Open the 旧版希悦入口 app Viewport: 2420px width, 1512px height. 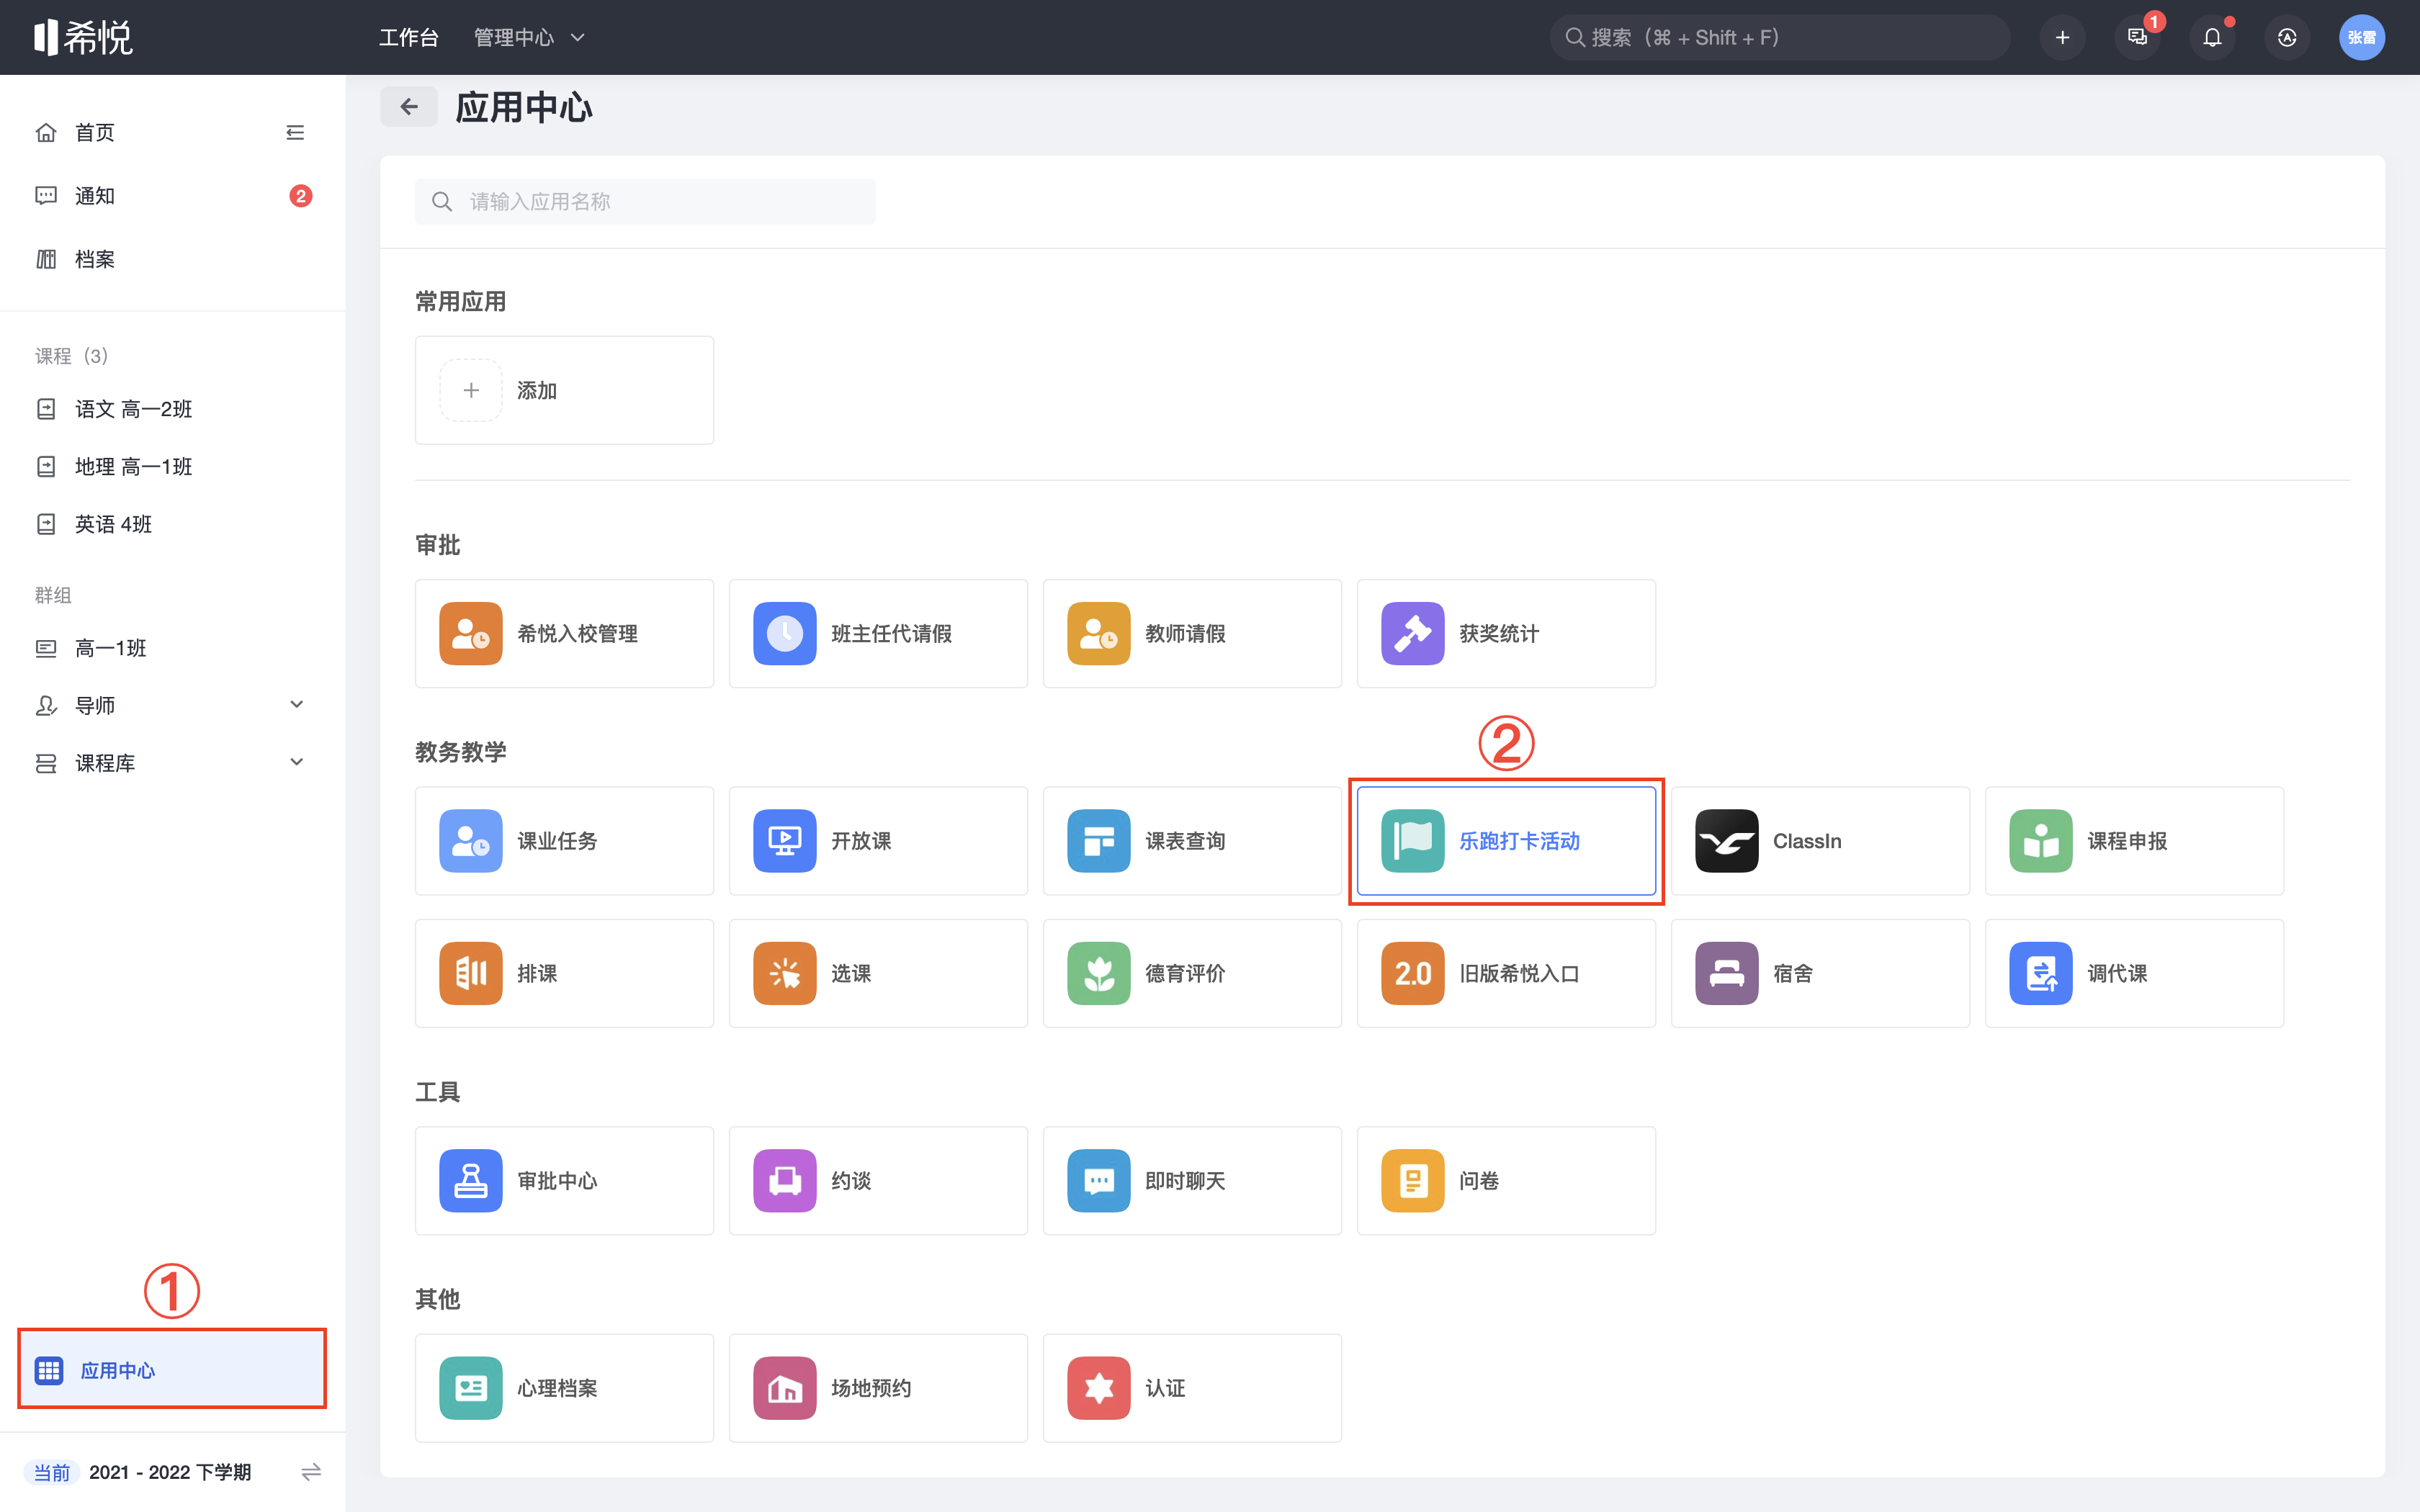(x=1506, y=973)
